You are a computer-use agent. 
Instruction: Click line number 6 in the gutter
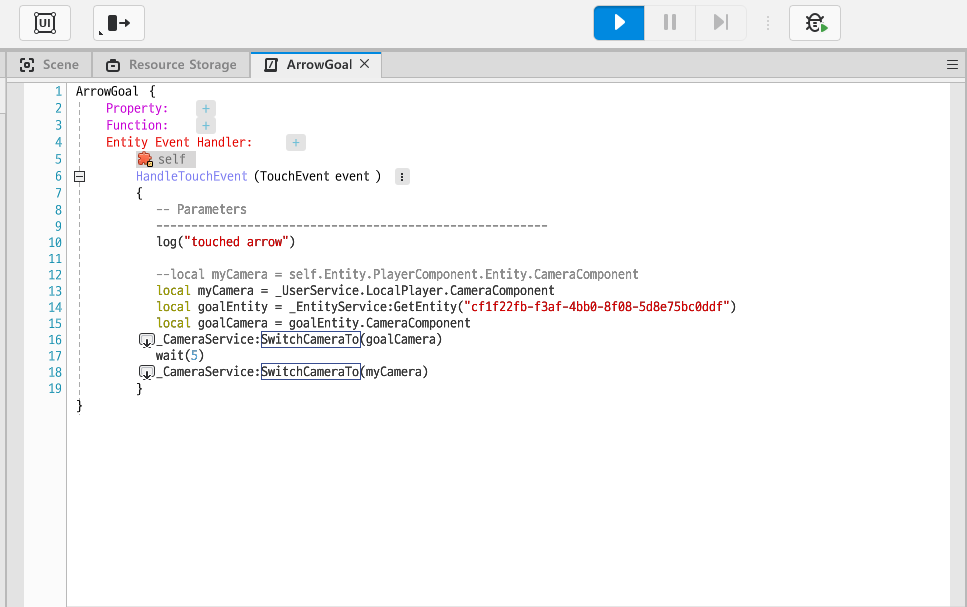(58, 176)
